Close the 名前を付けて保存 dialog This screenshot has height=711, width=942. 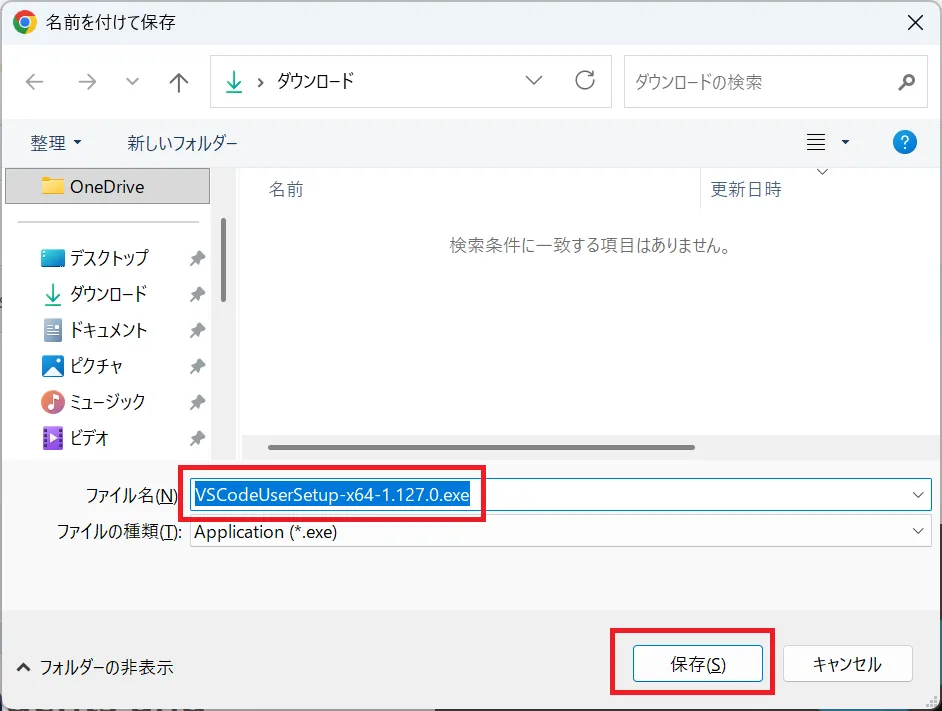click(x=915, y=22)
